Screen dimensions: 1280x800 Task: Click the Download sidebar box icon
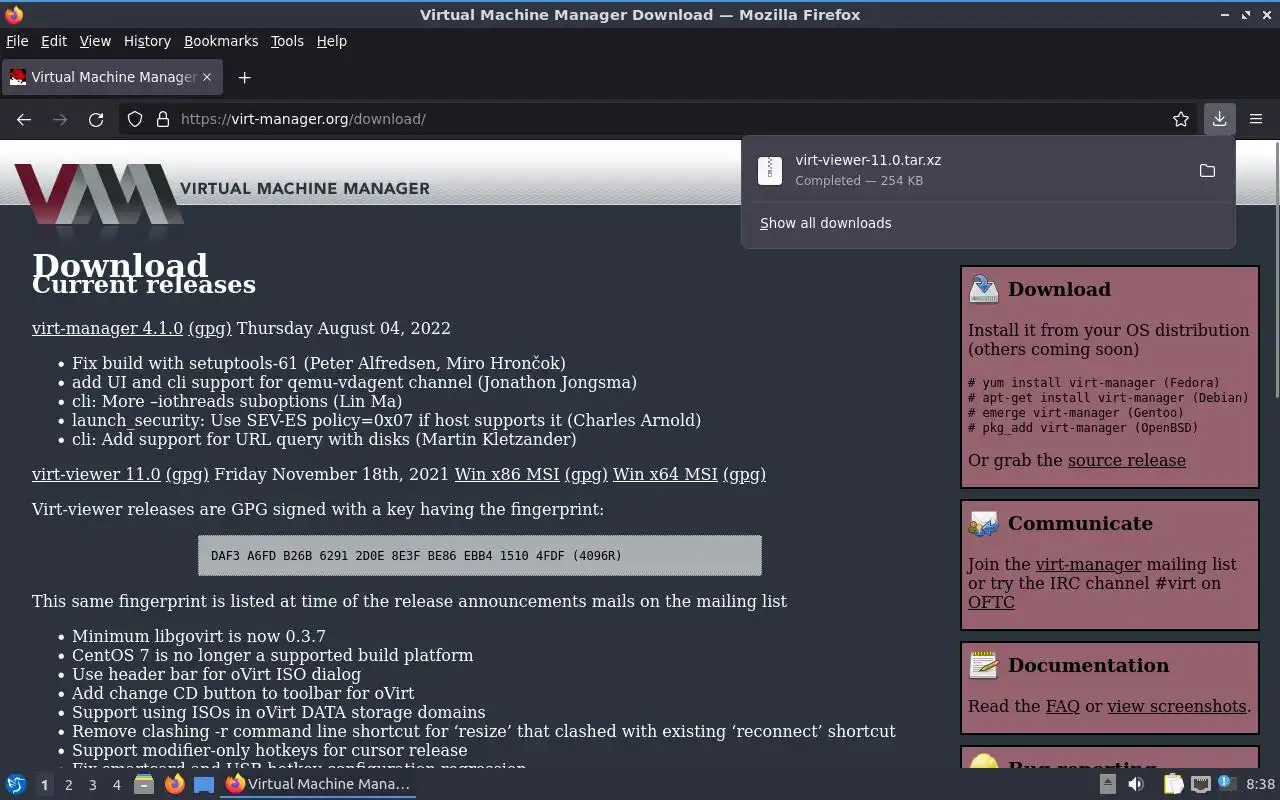[x=984, y=289]
